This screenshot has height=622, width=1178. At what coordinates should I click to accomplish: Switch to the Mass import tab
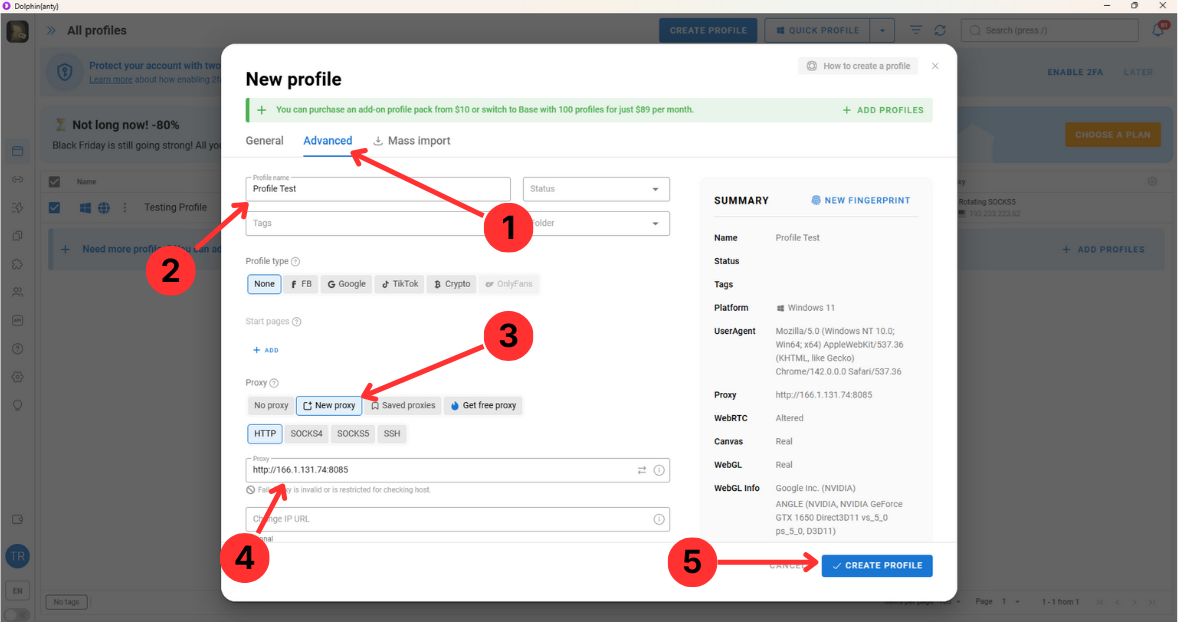[x=412, y=140]
